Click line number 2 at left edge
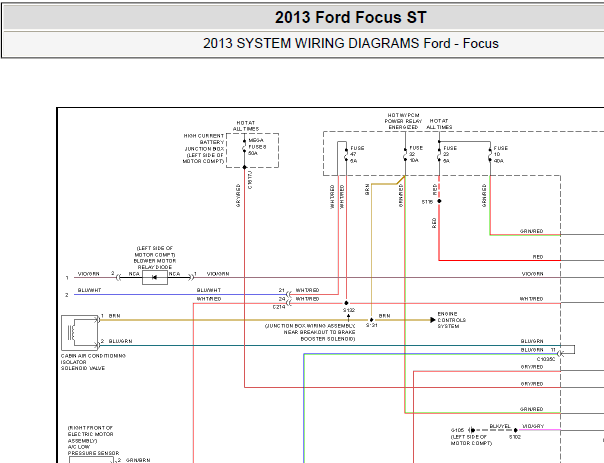 click(67, 295)
